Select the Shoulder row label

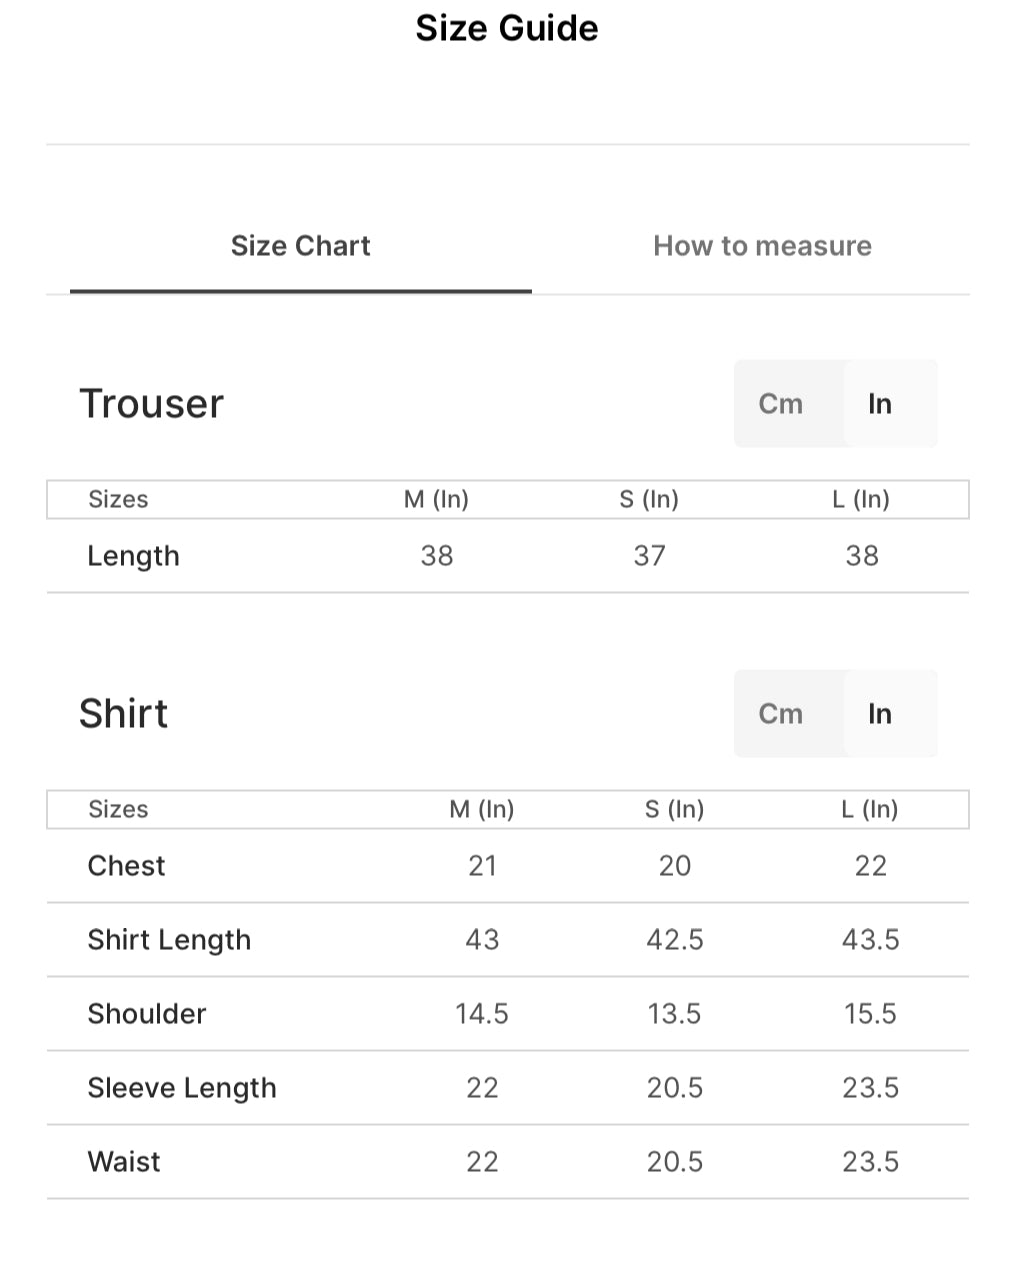pyautogui.click(x=147, y=1014)
